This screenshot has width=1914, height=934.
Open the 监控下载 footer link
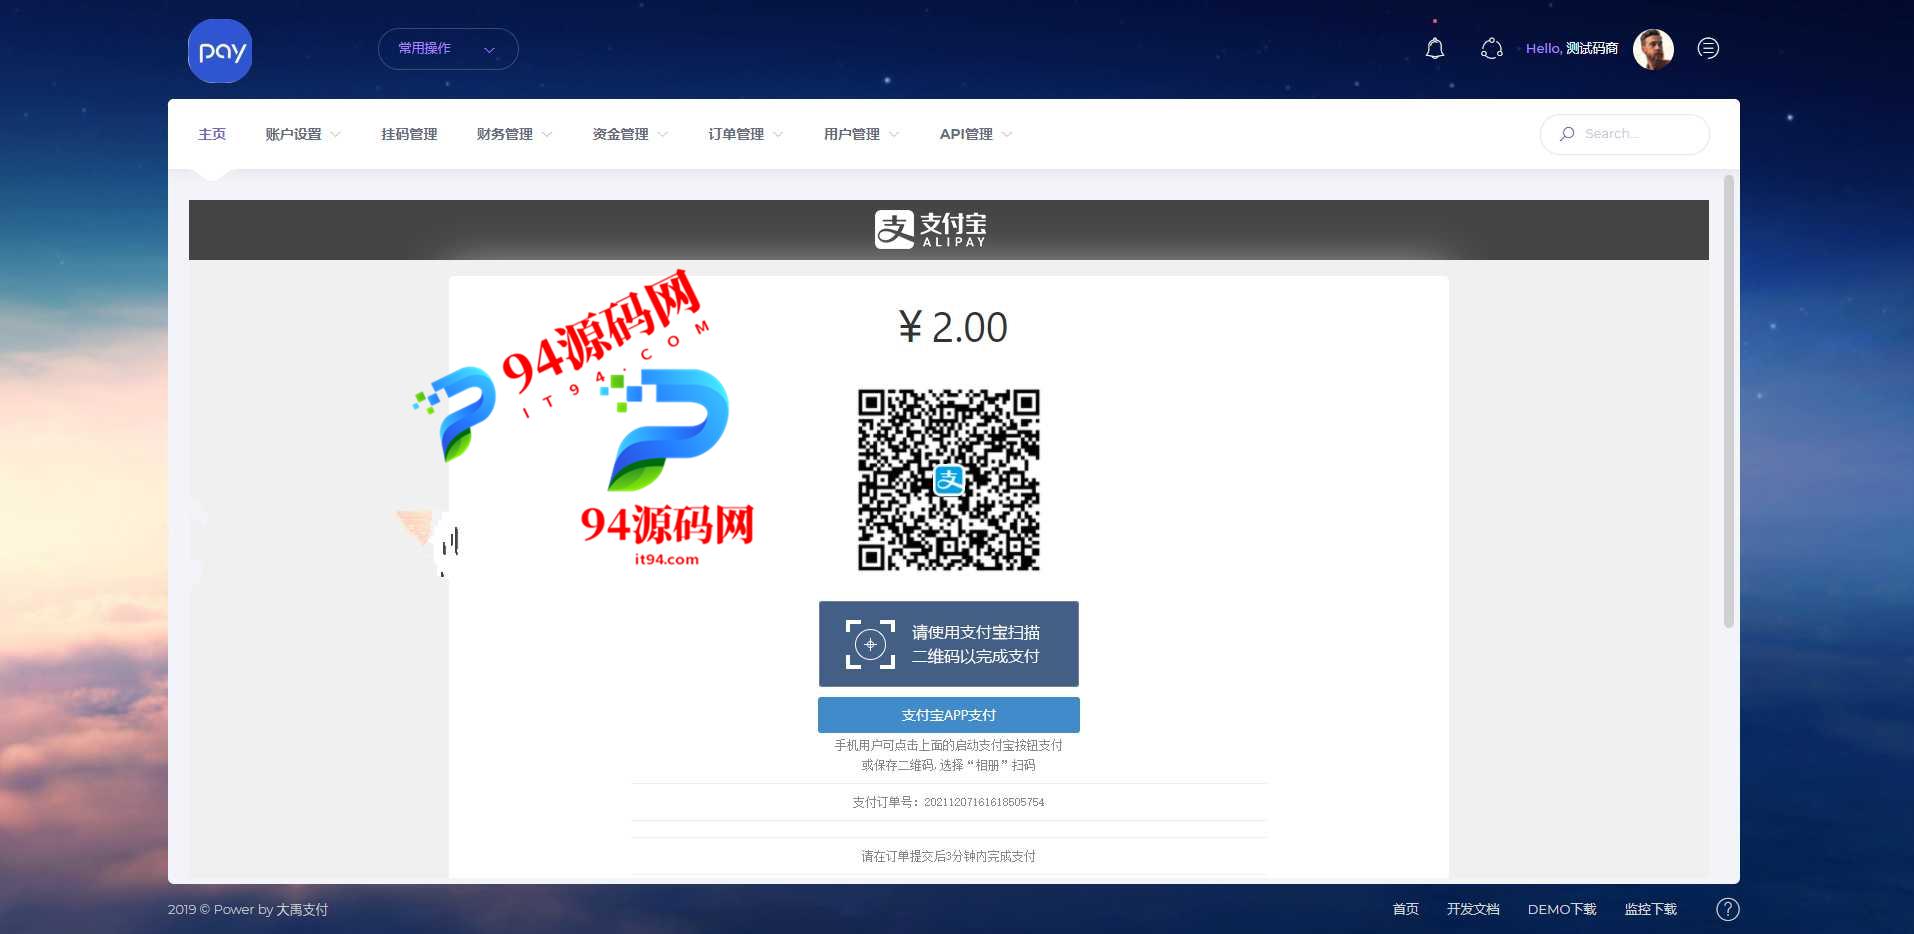coord(1650,909)
